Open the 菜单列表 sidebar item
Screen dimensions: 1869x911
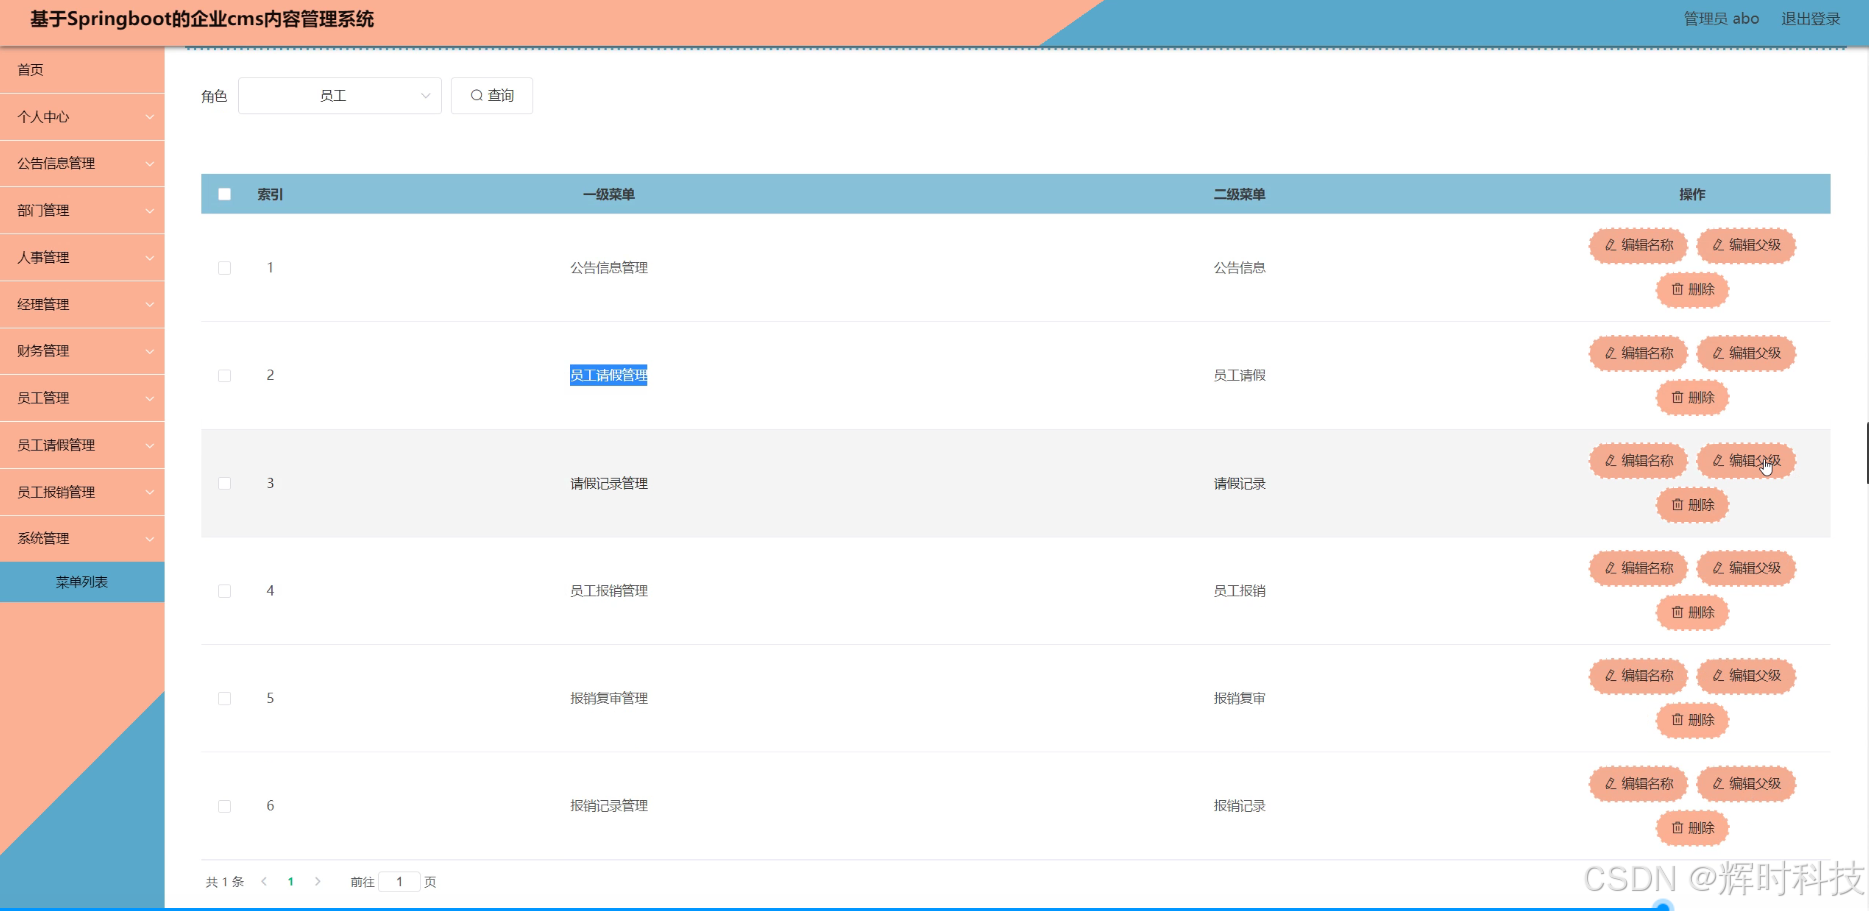82,581
